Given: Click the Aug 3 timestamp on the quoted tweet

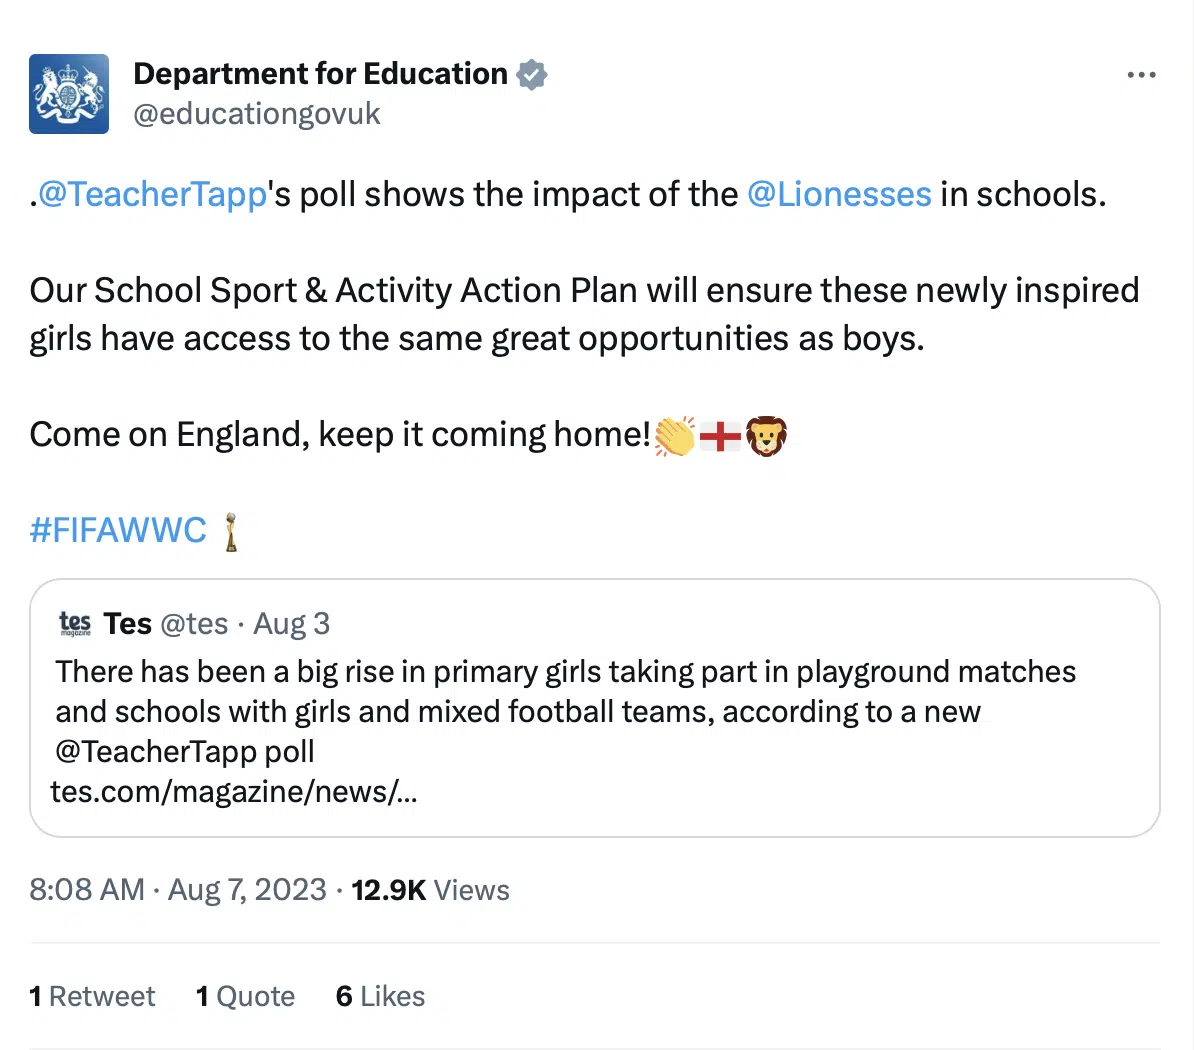Looking at the screenshot, I should pos(291,622).
